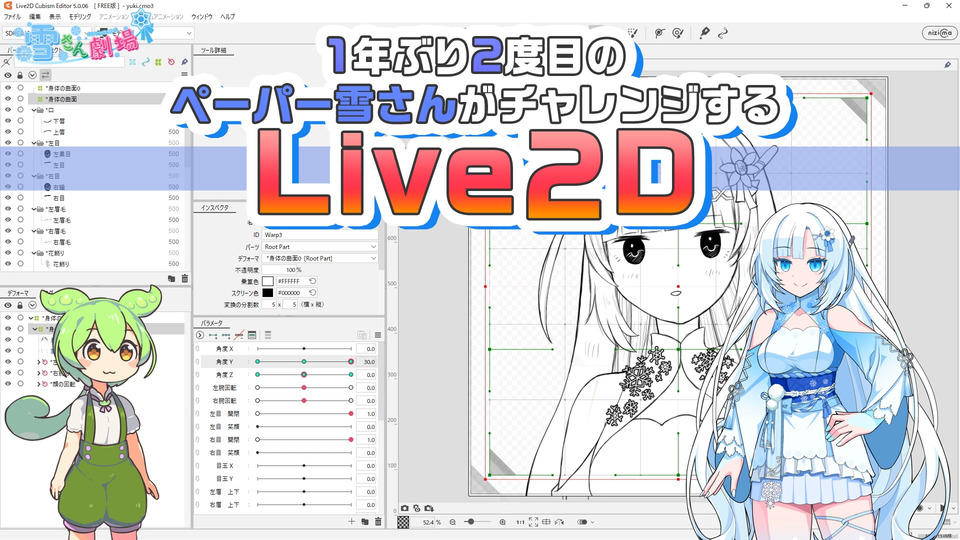Toggle the eye icon in the deformer panel header
Image resolution: width=960 pixels, height=540 pixels.
tap(8, 305)
